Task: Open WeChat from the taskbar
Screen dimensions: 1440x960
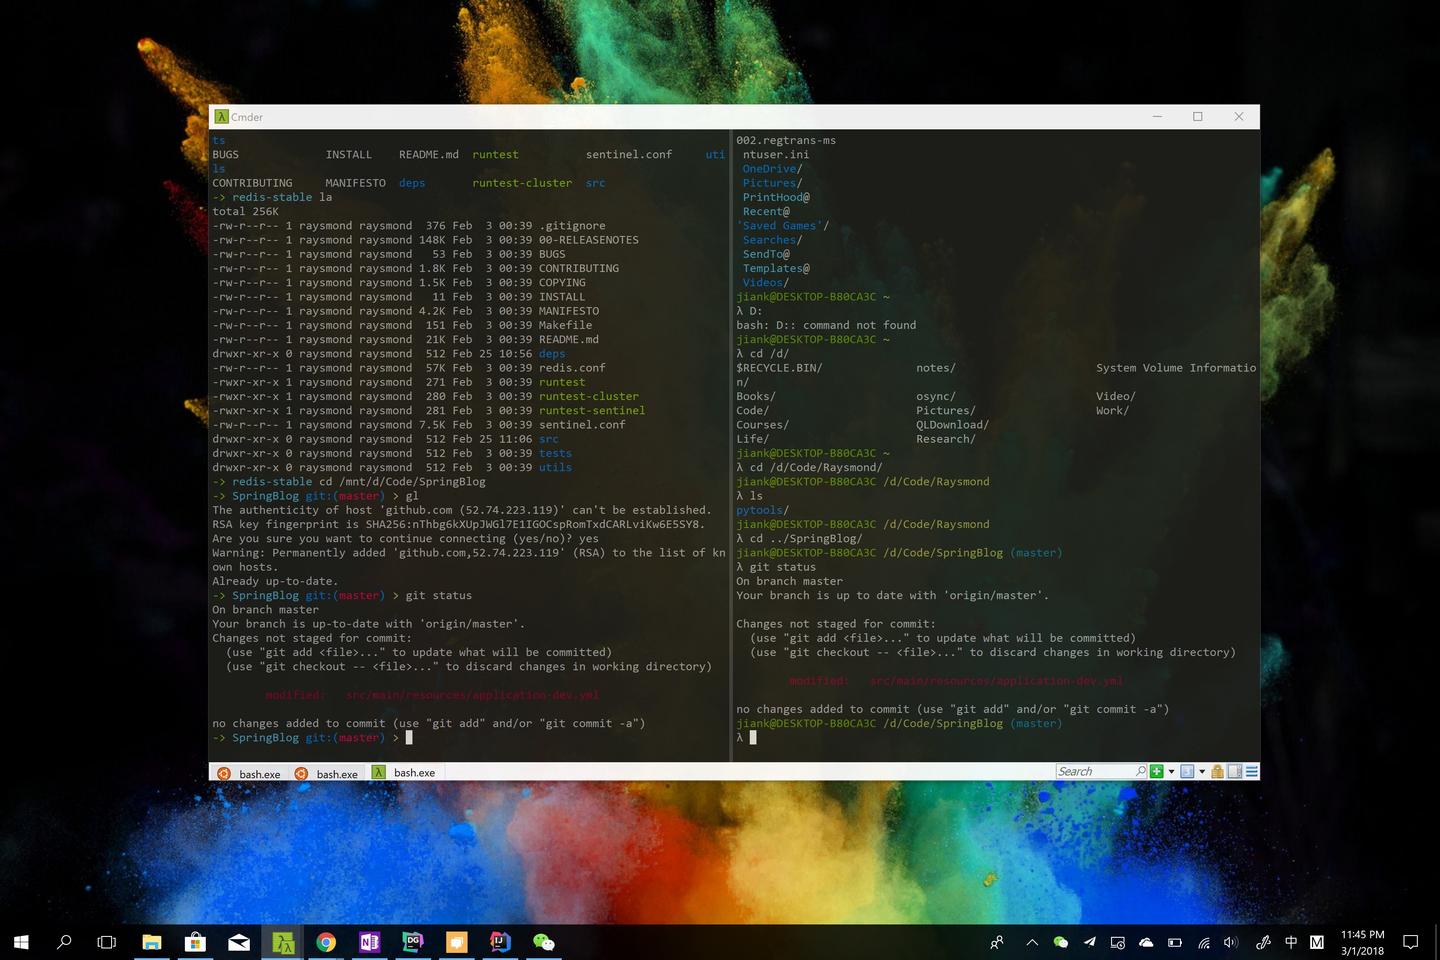Action: point(544,942)
